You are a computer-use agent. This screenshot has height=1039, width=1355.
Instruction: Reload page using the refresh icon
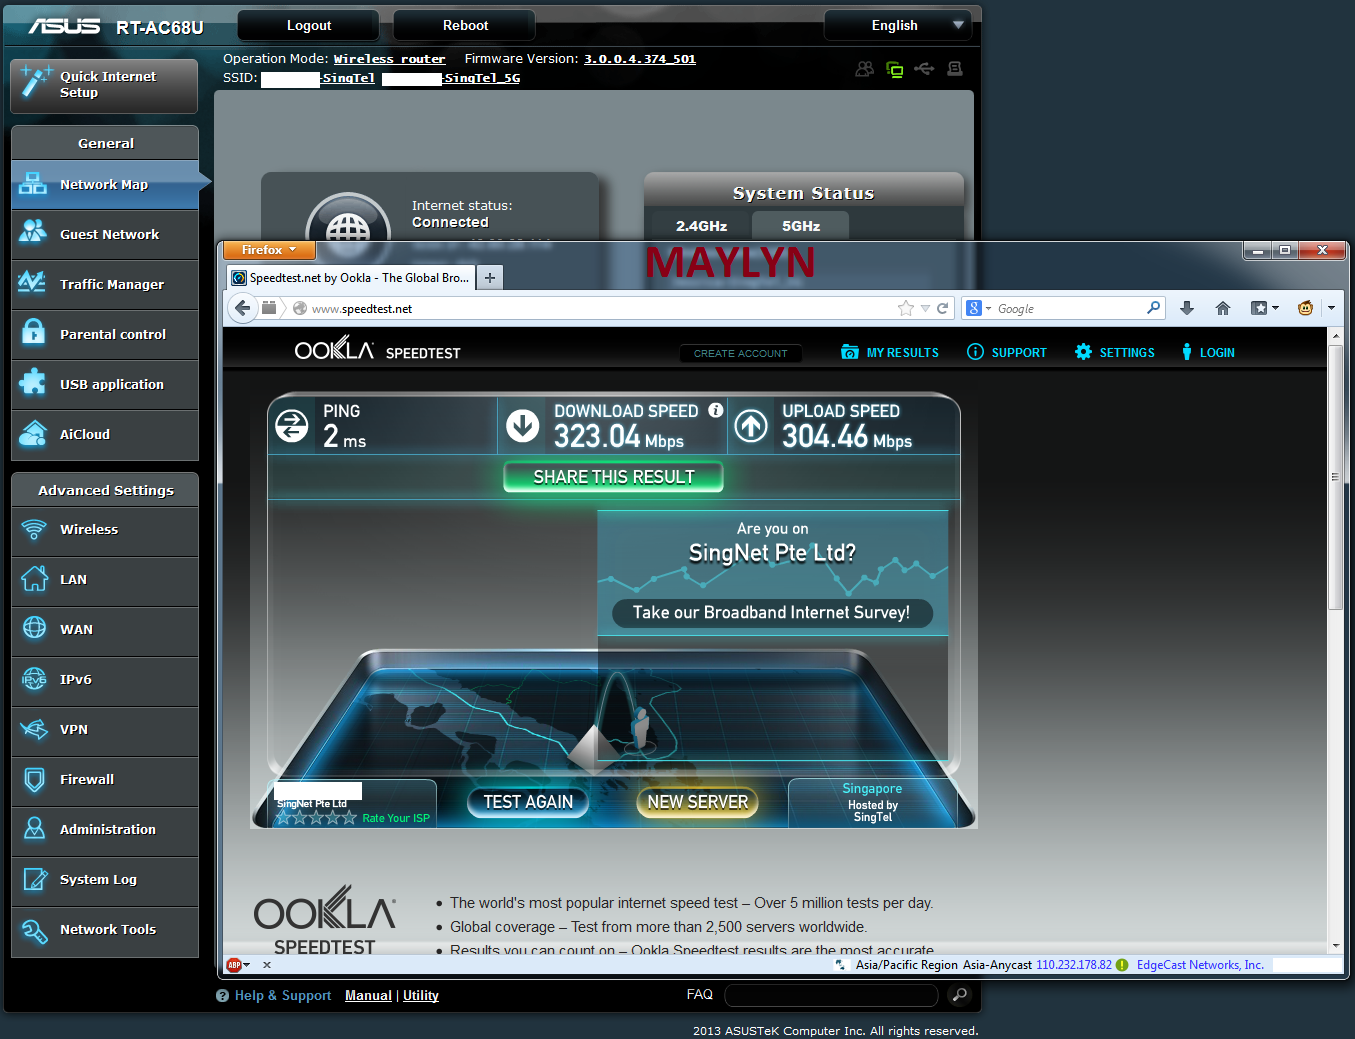tap(942, 308)
